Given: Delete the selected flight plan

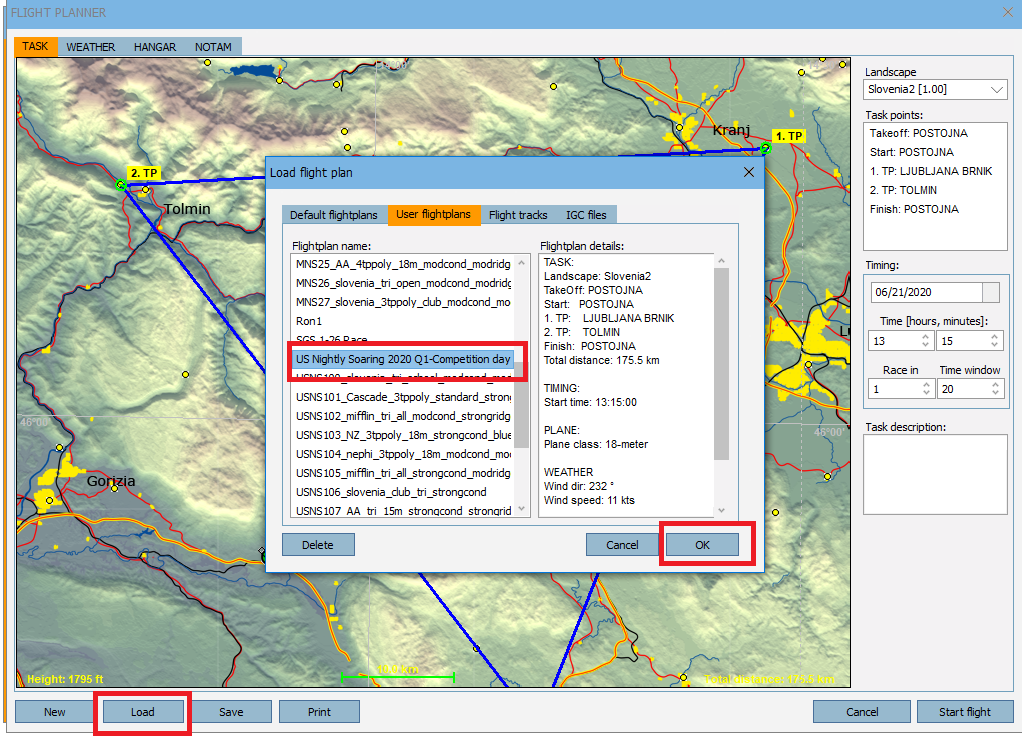Looking at the screenshot, I should point(318,545).
